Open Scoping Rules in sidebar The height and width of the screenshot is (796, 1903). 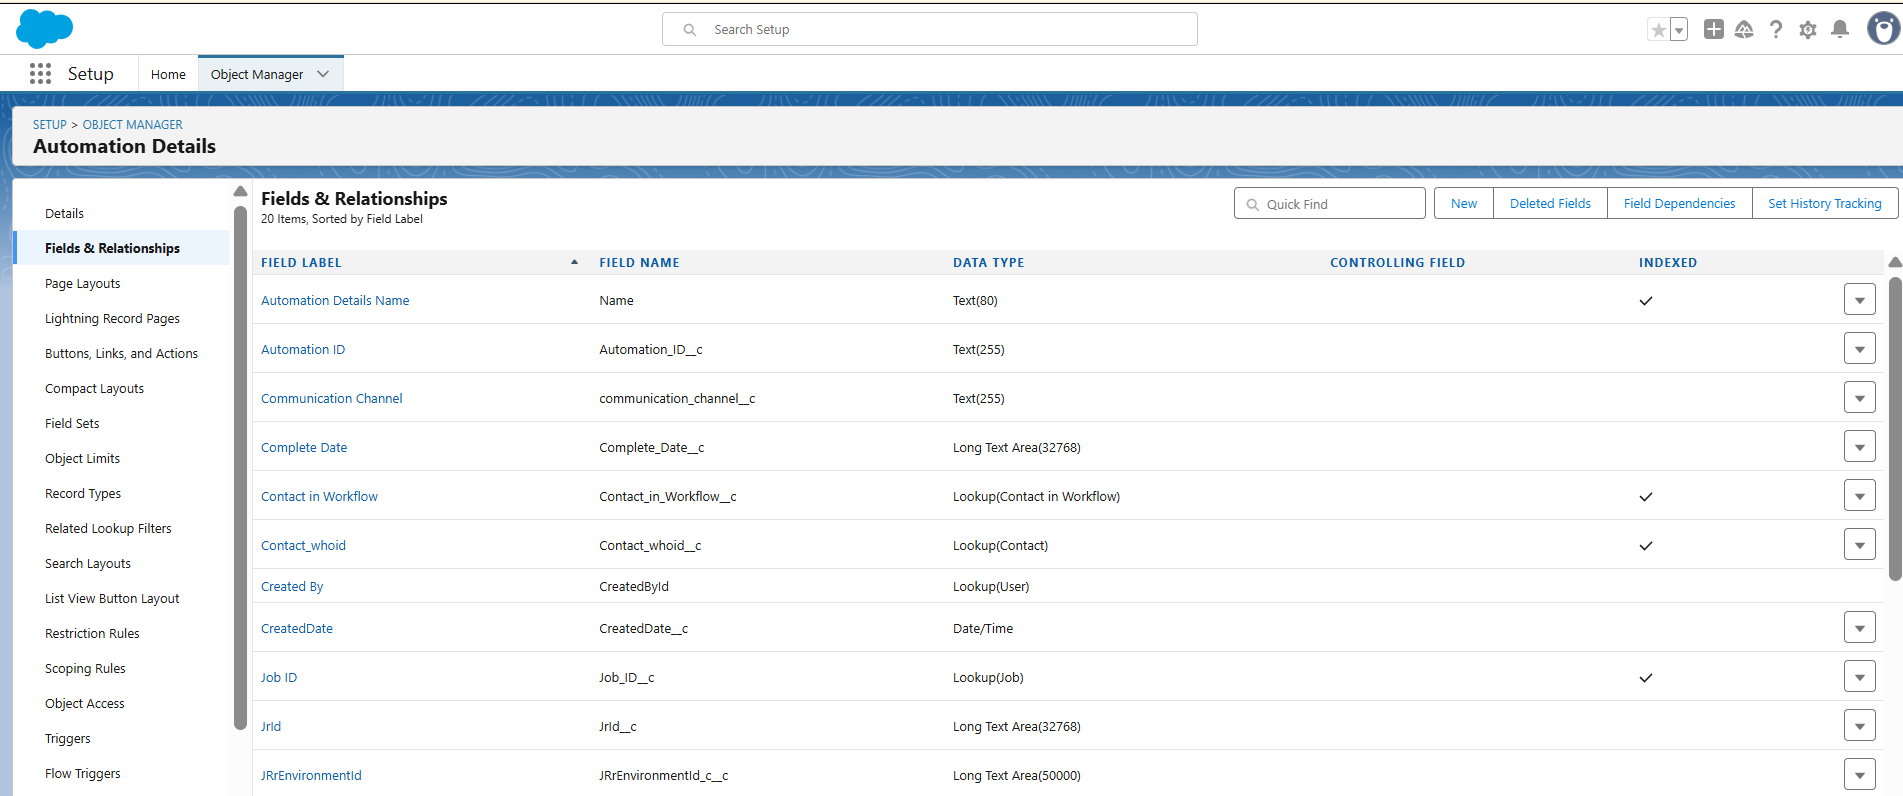85,668
